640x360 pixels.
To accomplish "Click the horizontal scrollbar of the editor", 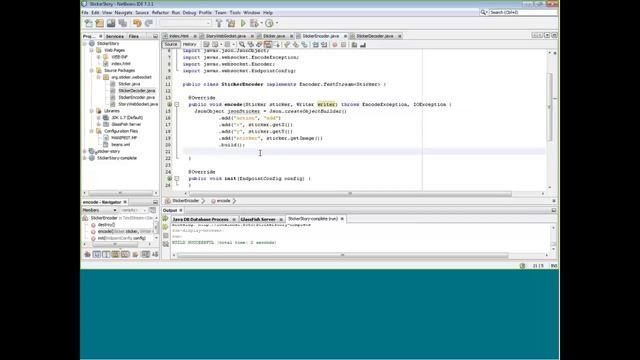I will [x=350, y=194].
